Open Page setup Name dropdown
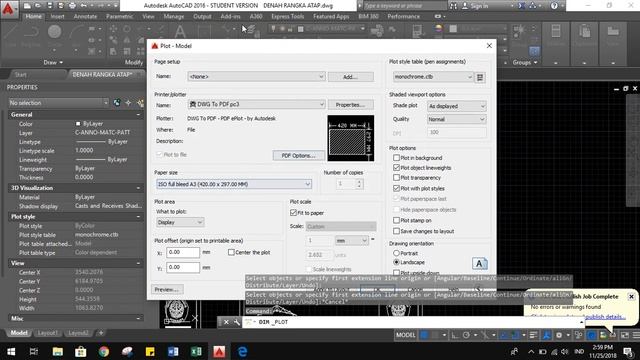Viewport: 640px width, 360px height. coord(256,77)
